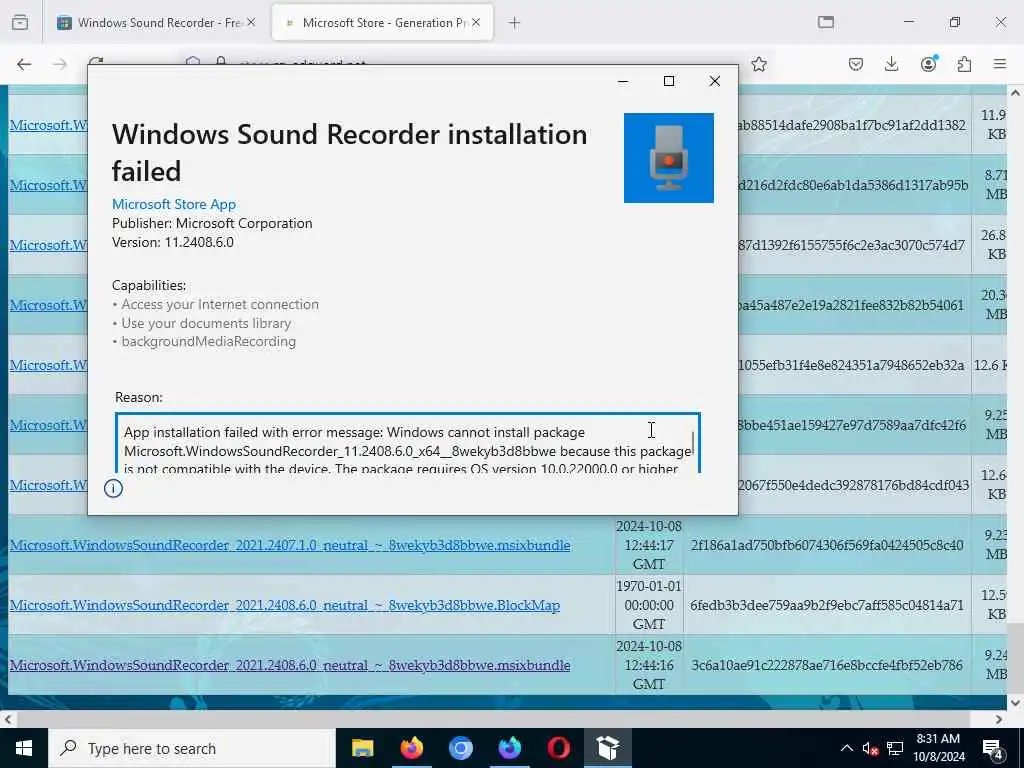
Task: Click hash 6fedb3b3dee759aa9b2f9ebc7aff585c04814a71
Action: click(x=827, y=605)
